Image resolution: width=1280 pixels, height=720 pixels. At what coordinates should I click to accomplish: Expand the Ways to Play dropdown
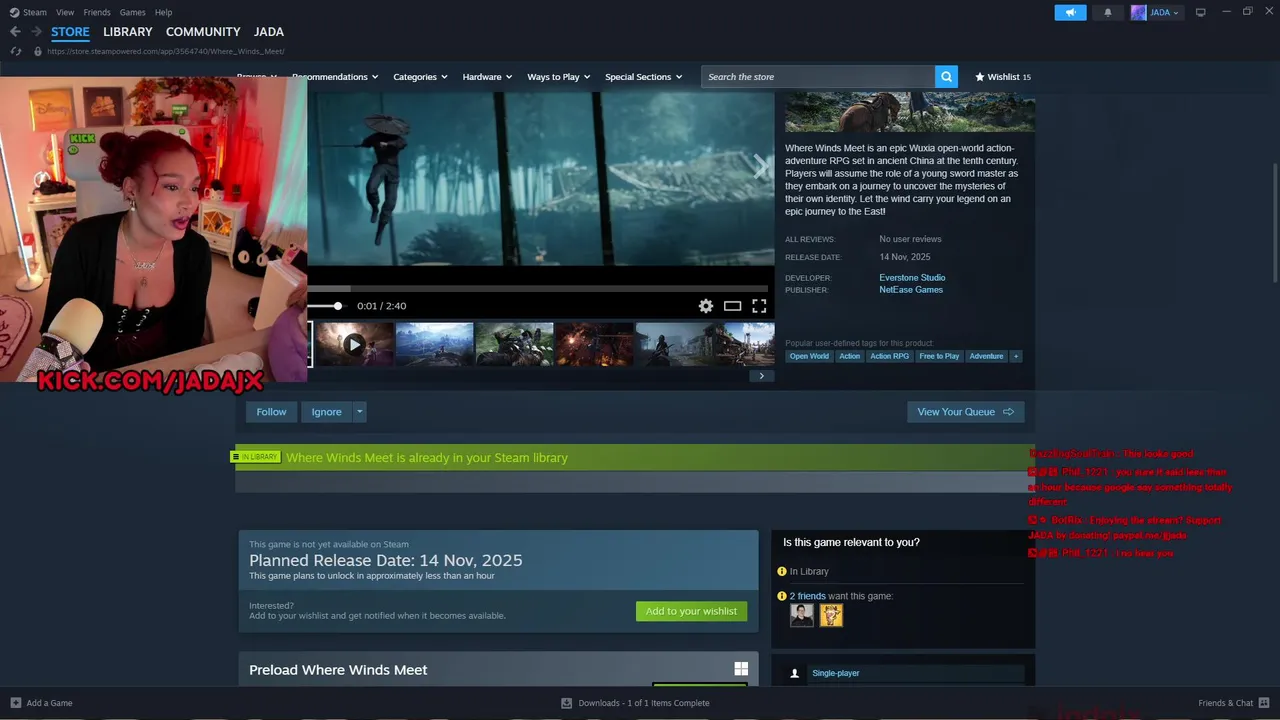pyautogui.click(x=559, y=77)
